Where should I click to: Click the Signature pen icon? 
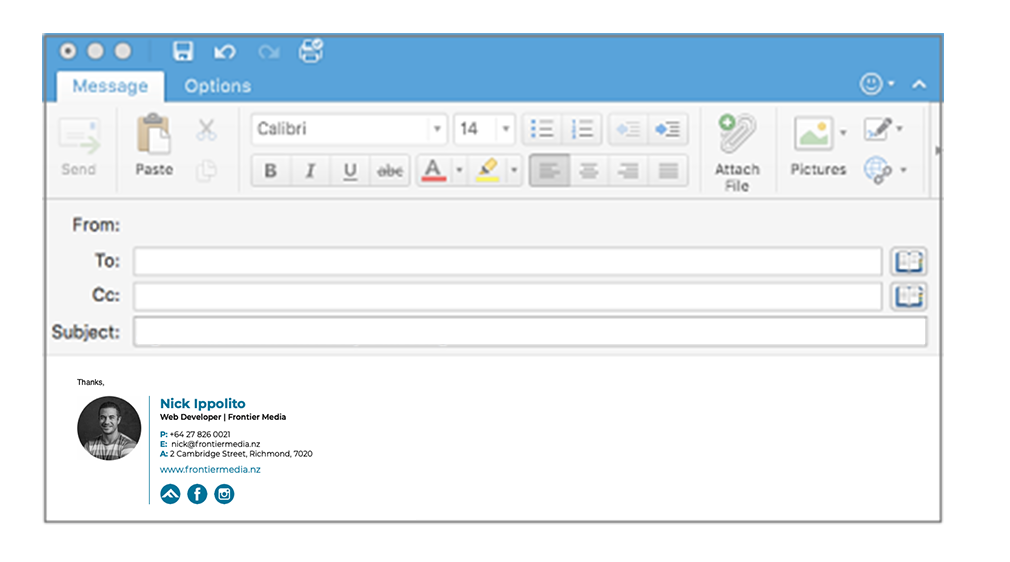tap(878, 129)
